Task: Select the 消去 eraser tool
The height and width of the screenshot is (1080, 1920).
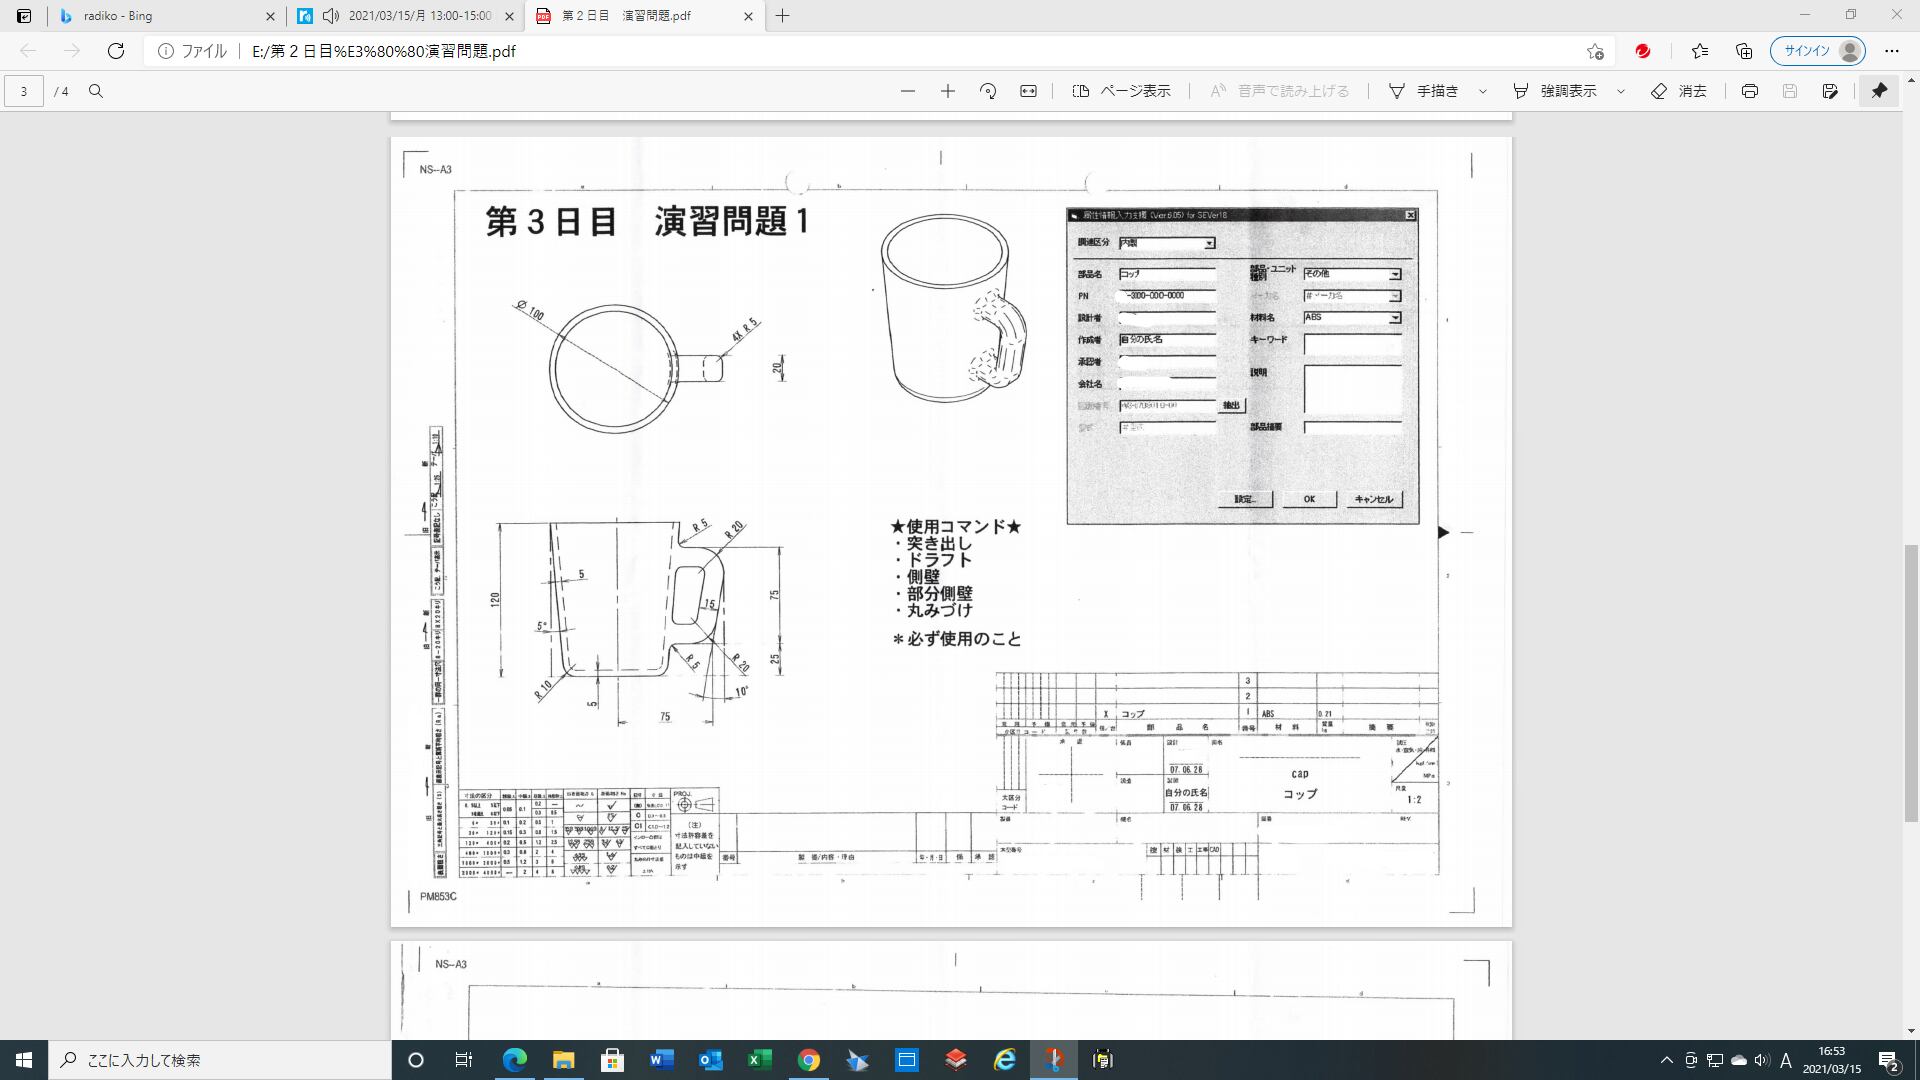Action: click(1679, 91)
